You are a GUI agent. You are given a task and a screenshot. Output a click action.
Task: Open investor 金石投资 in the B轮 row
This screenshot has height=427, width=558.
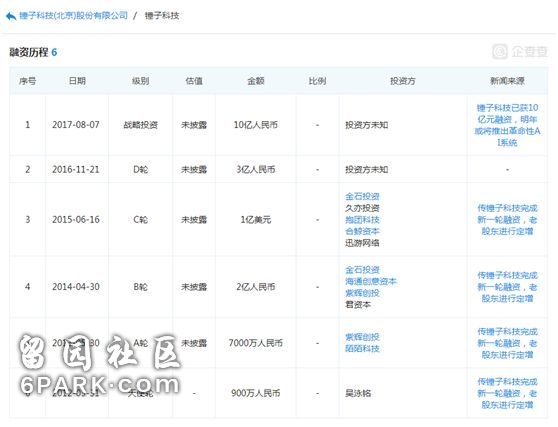pos(362,270)
